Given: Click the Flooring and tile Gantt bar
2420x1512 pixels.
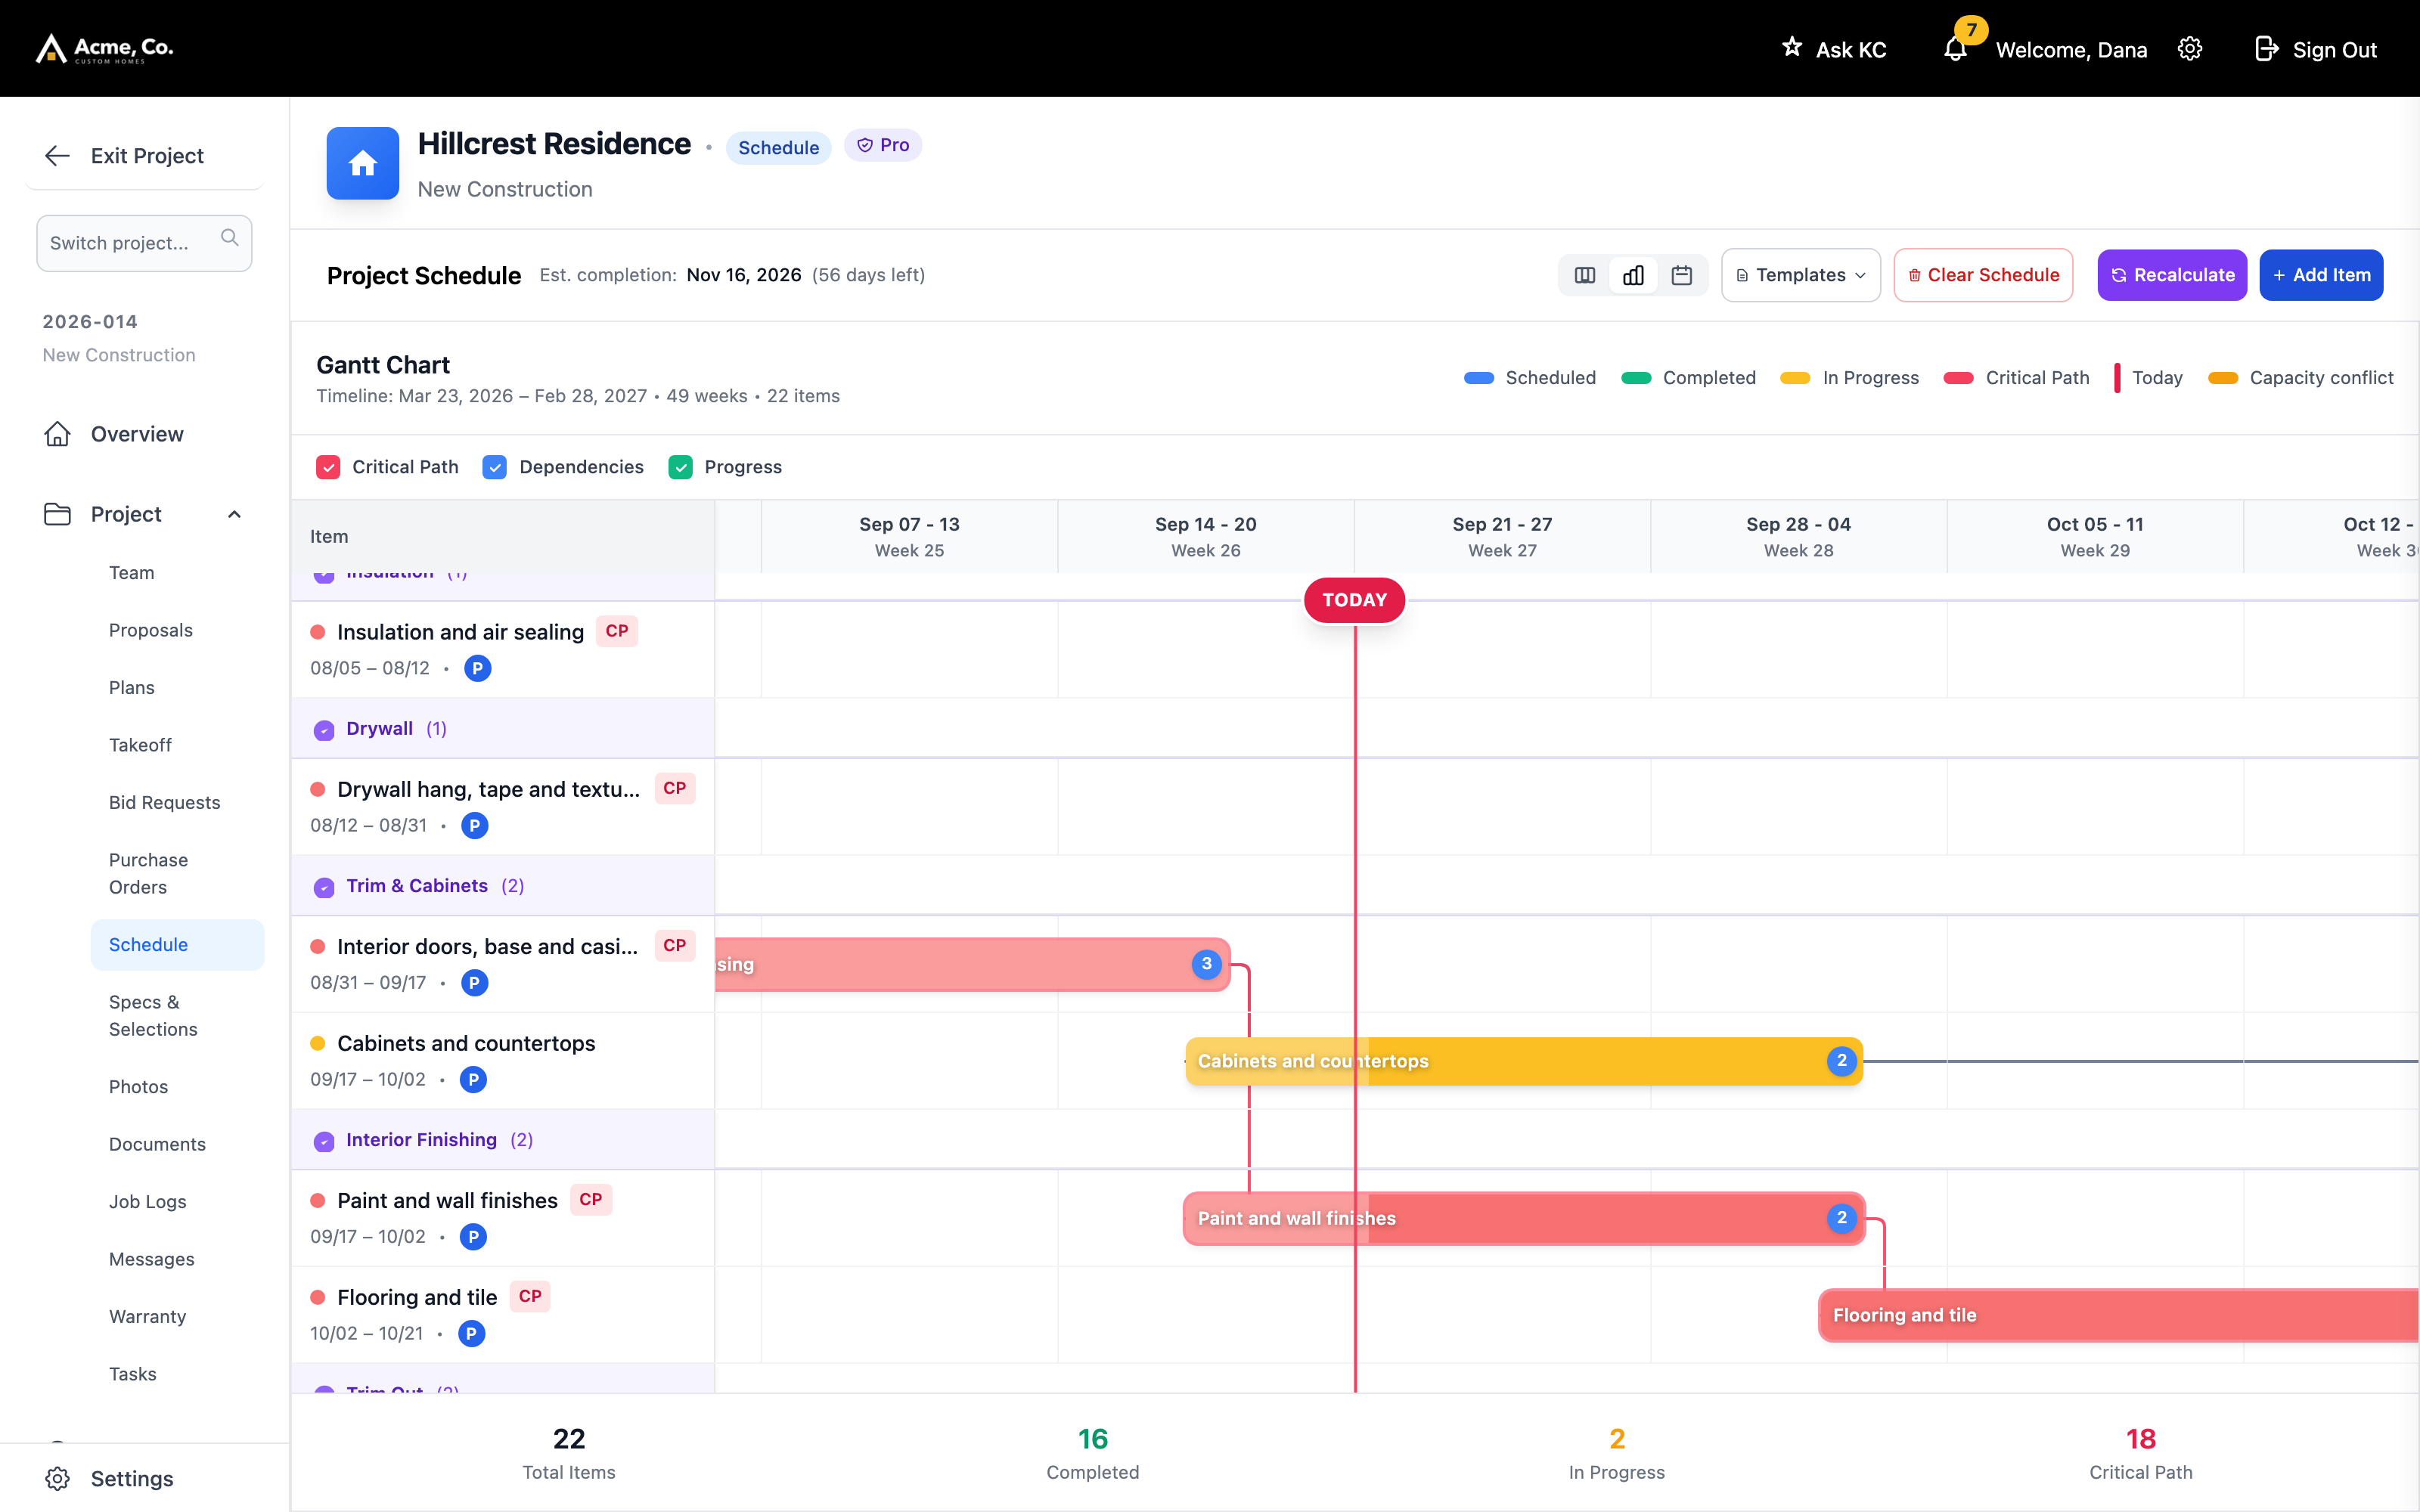Looking at the screenshot, I should tap(2119, 1315).
